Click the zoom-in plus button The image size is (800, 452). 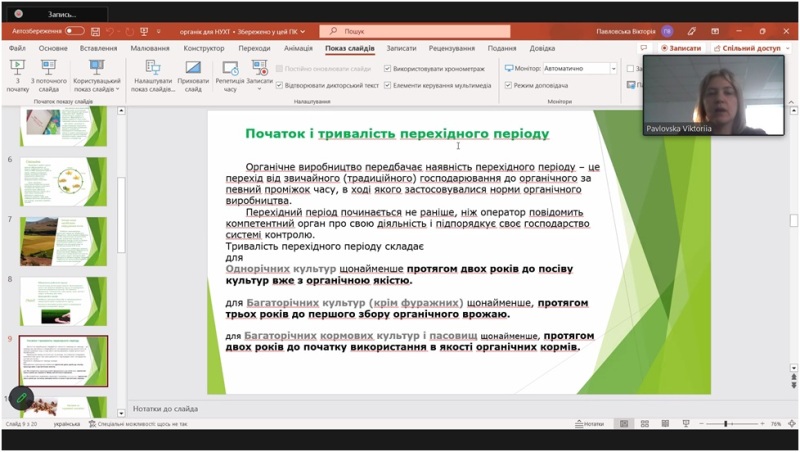[762, 423]
